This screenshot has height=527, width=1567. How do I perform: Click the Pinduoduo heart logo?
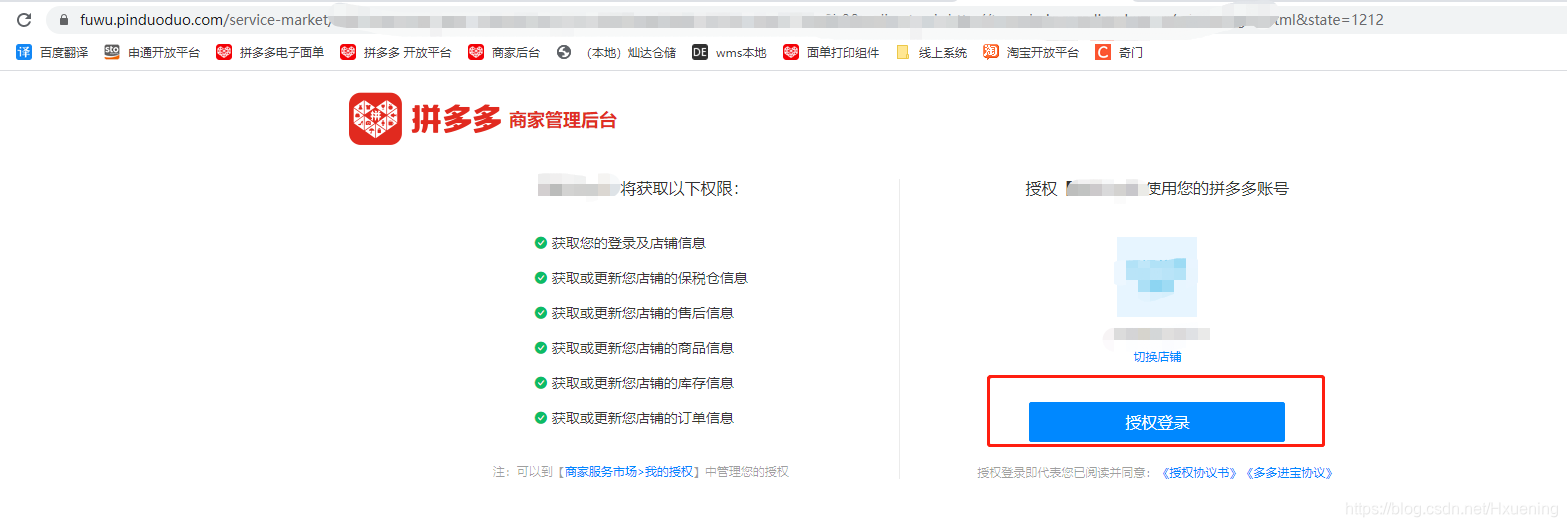375,119
